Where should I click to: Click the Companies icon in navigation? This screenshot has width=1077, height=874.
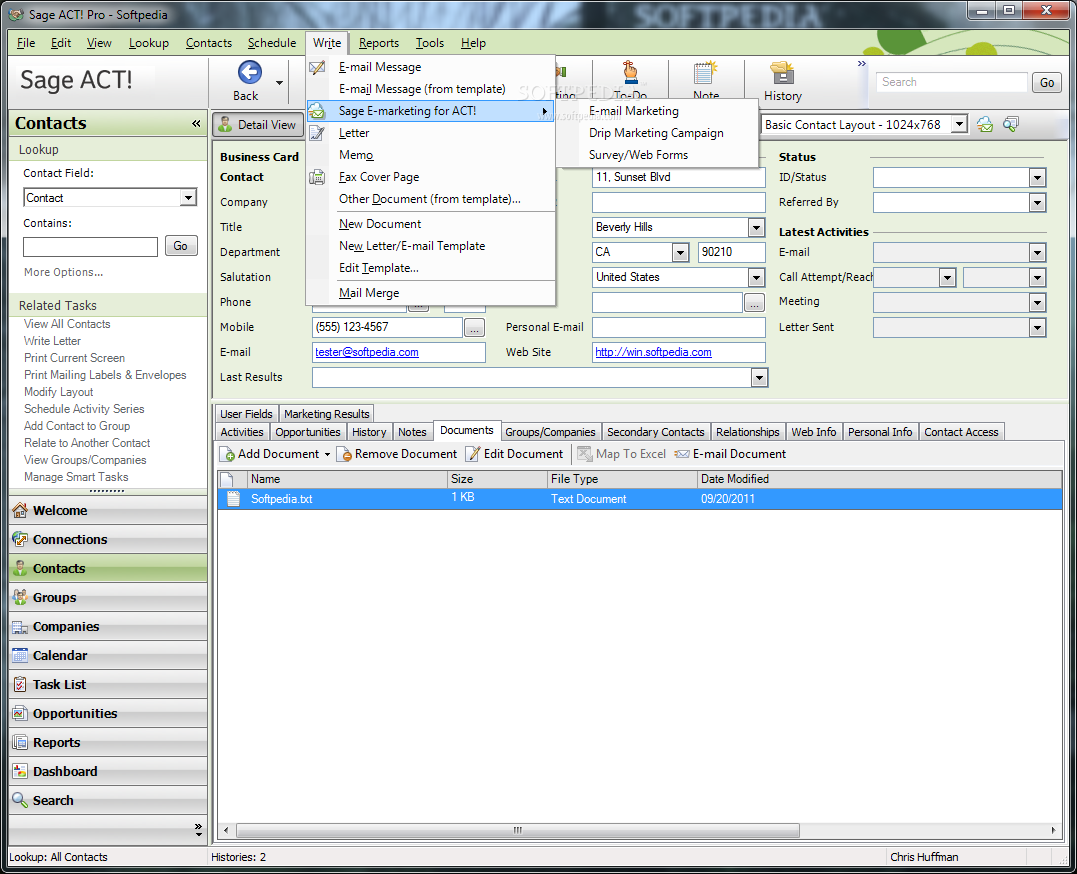(x=20, y=627)
